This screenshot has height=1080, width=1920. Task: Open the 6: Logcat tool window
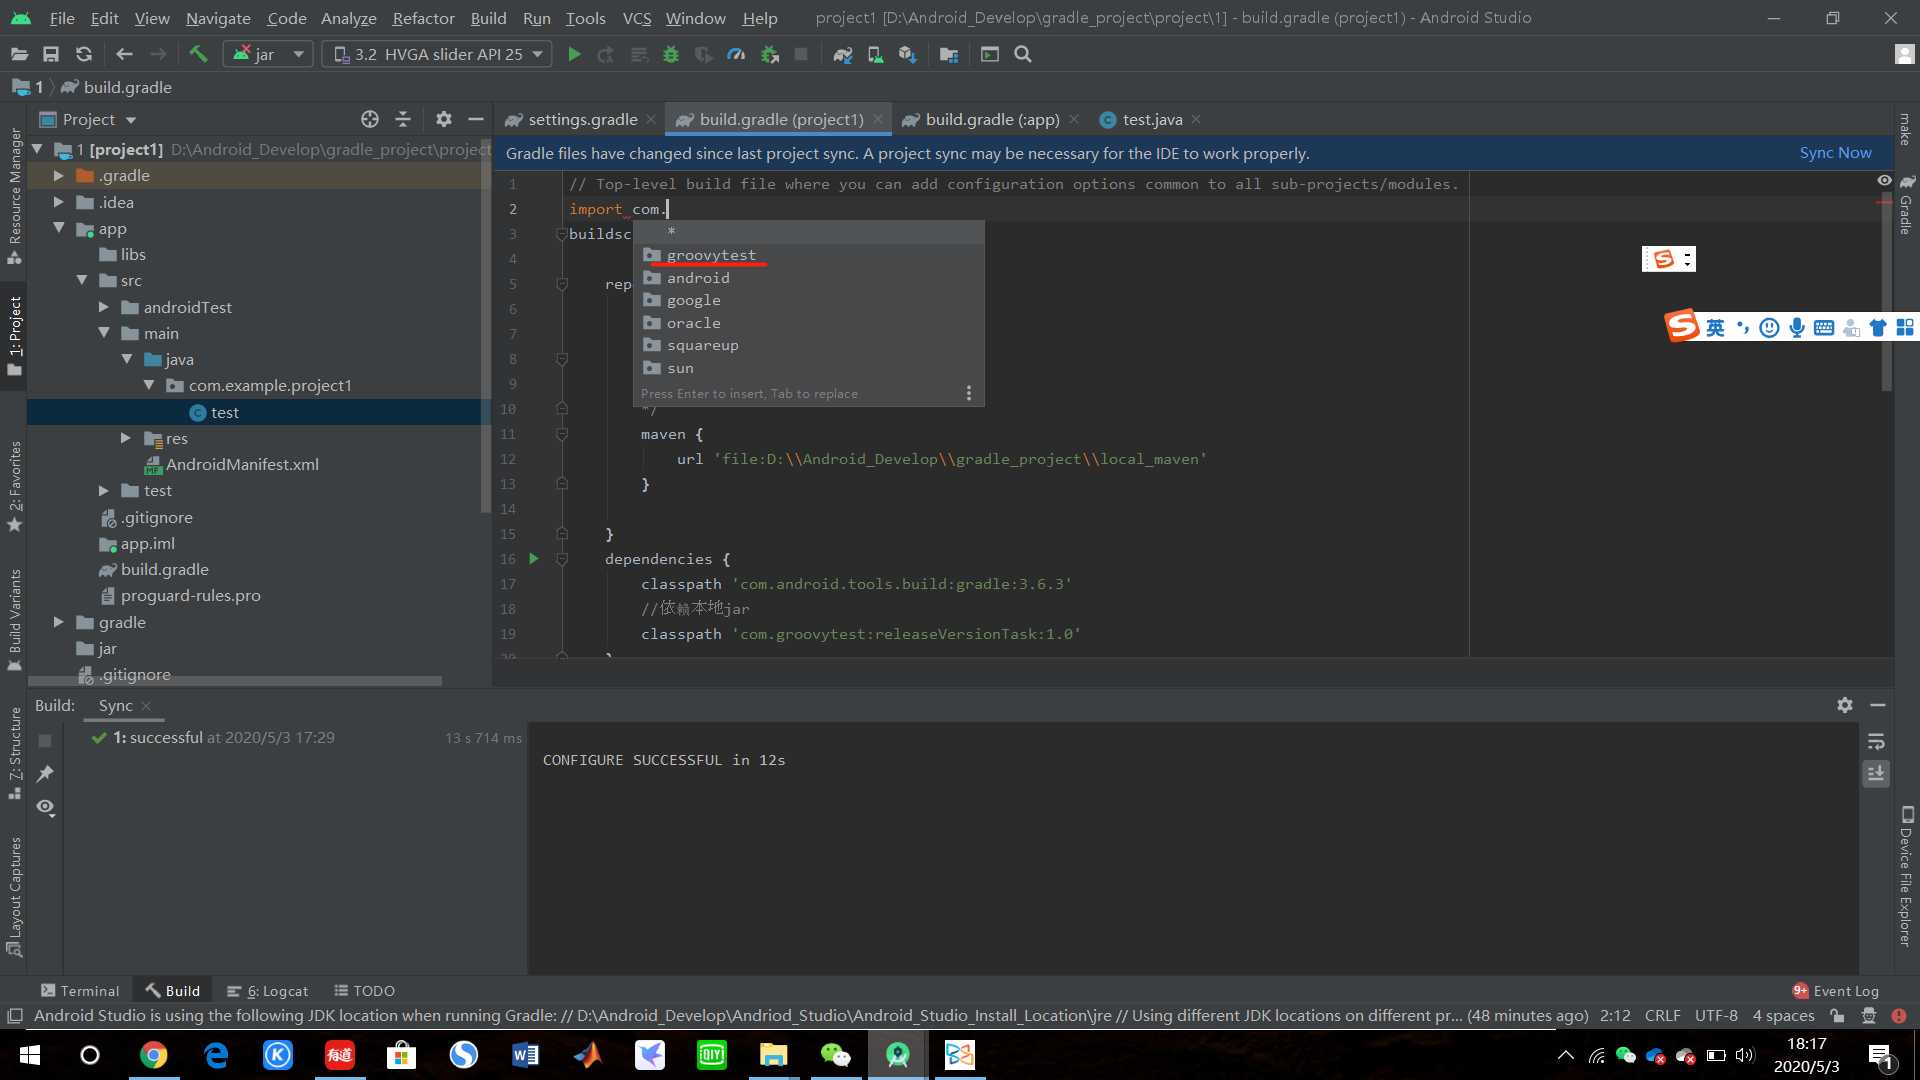click(x=267, y=990)
